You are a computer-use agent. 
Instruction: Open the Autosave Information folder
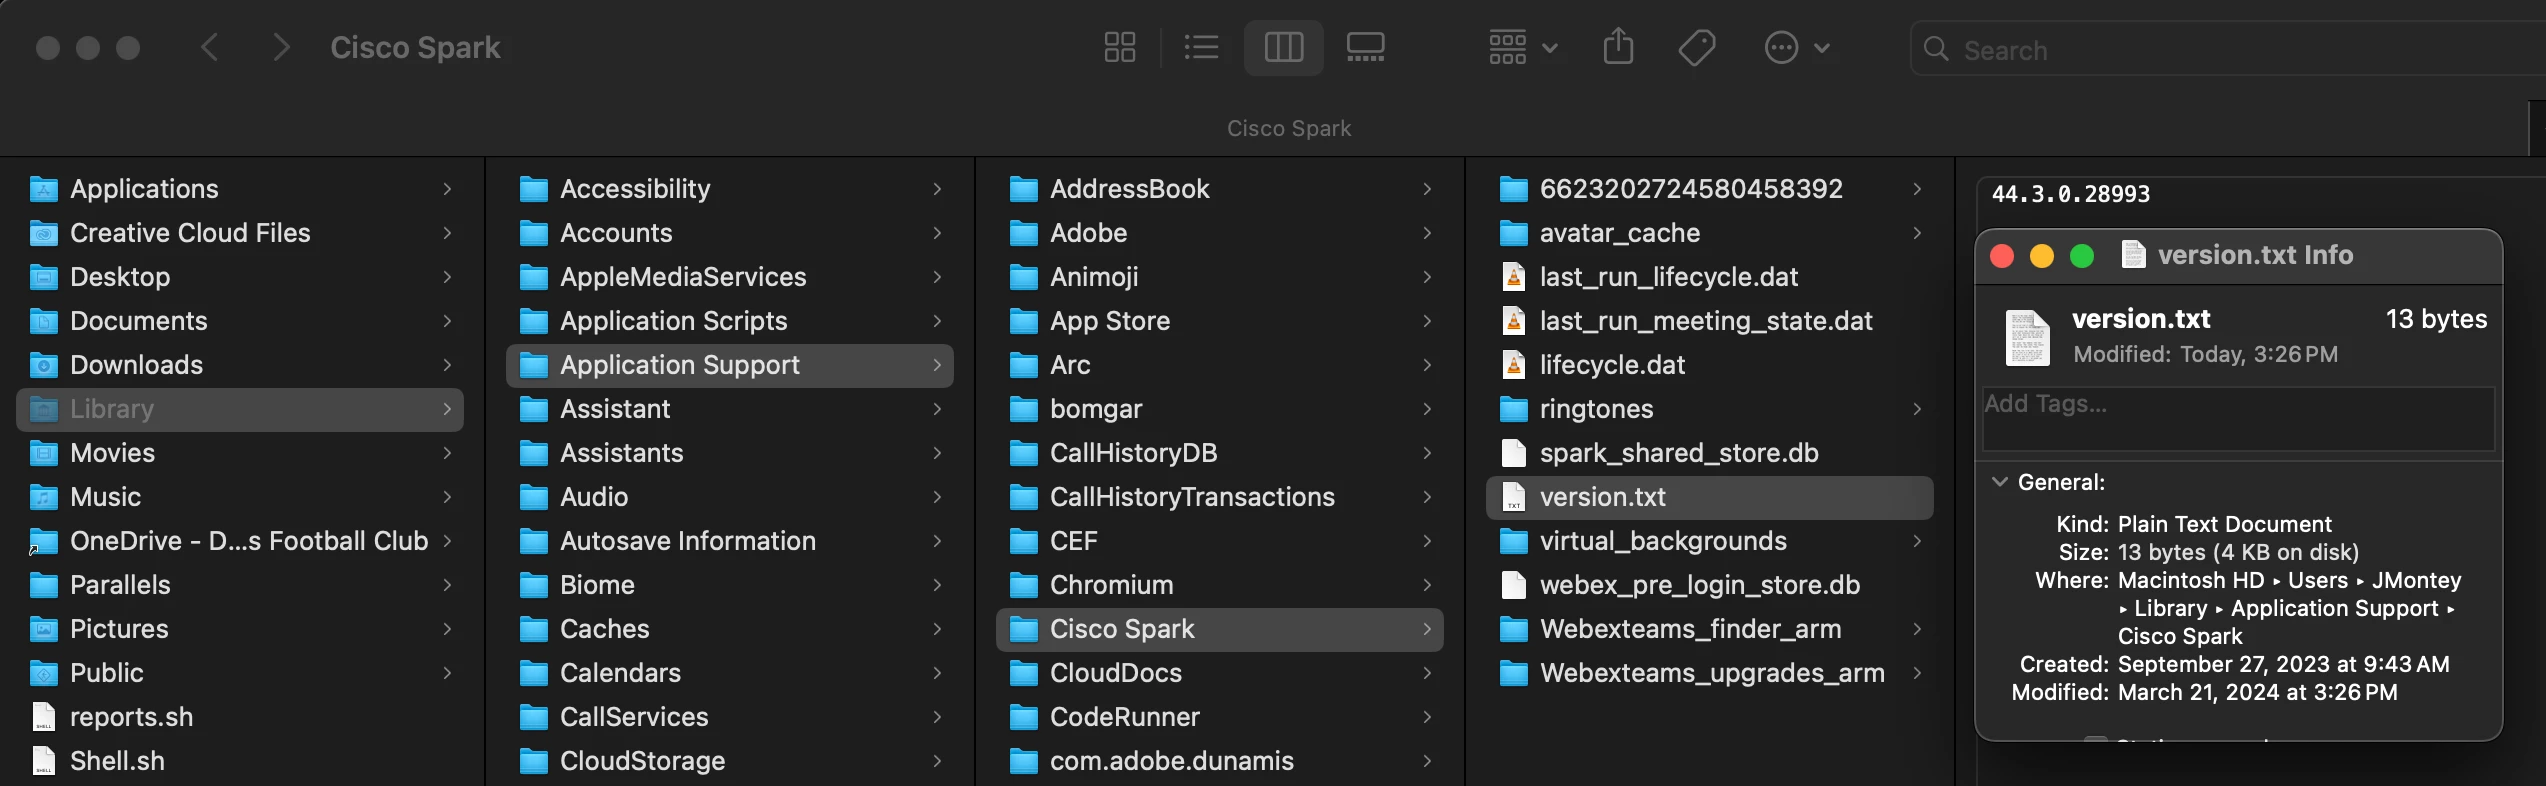730,541
